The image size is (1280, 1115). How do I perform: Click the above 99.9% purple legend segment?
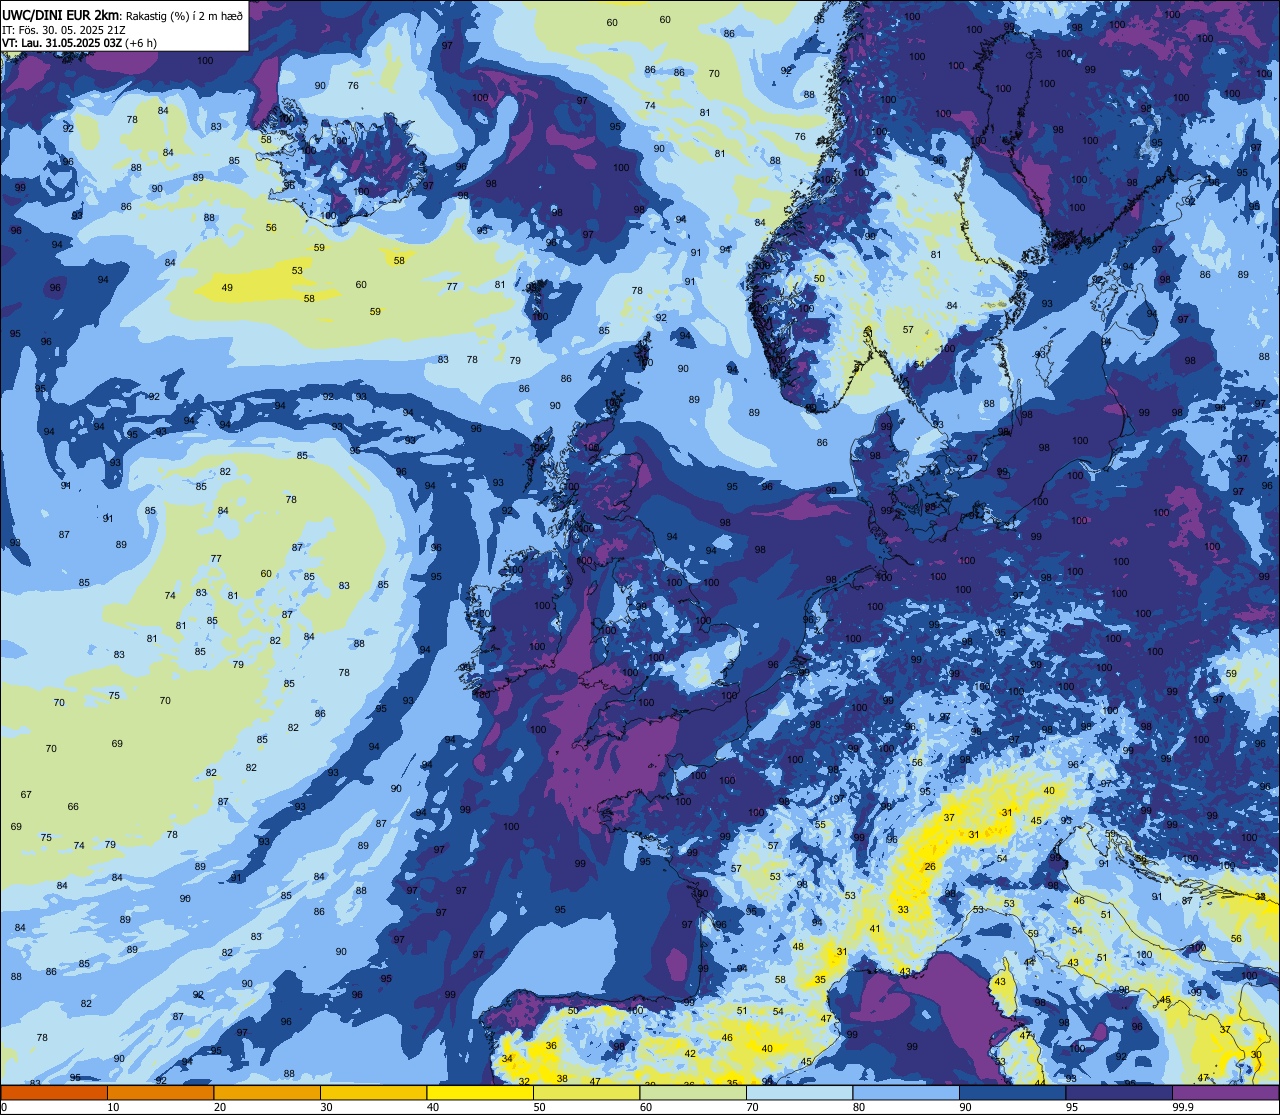click(1225, 1093)
